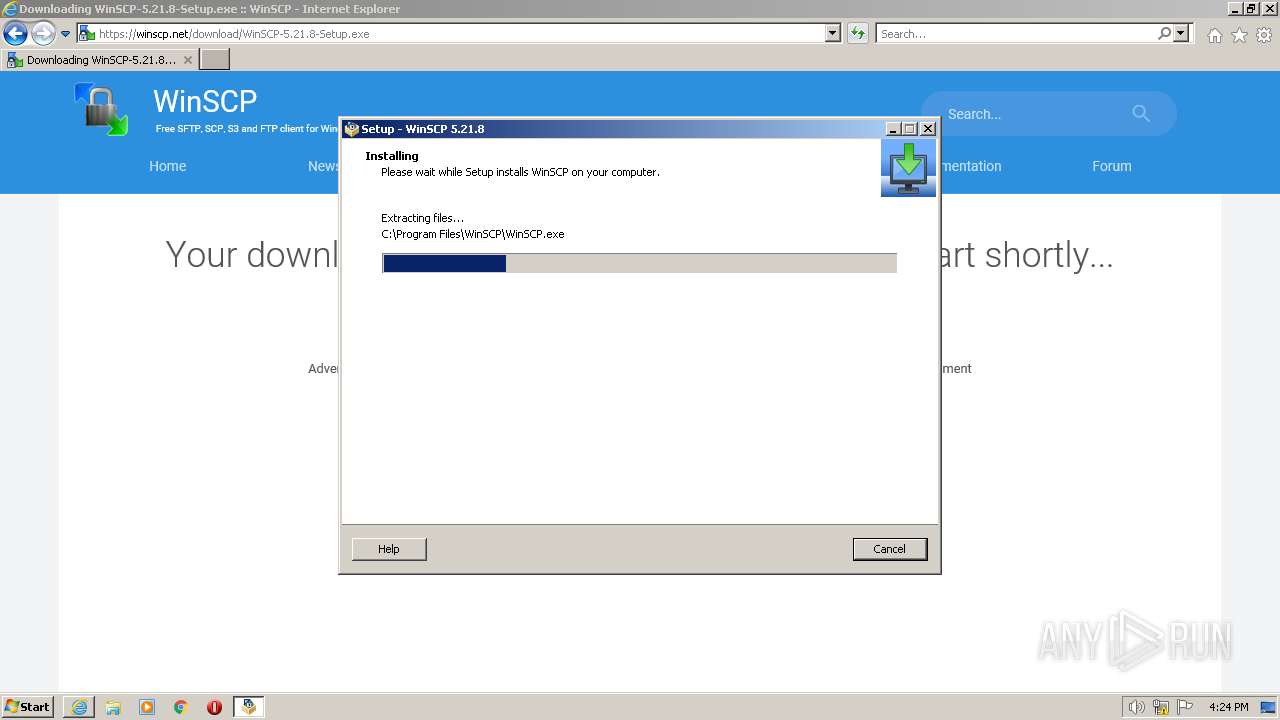Click the winscp.net address bar URL

(234, 34)
